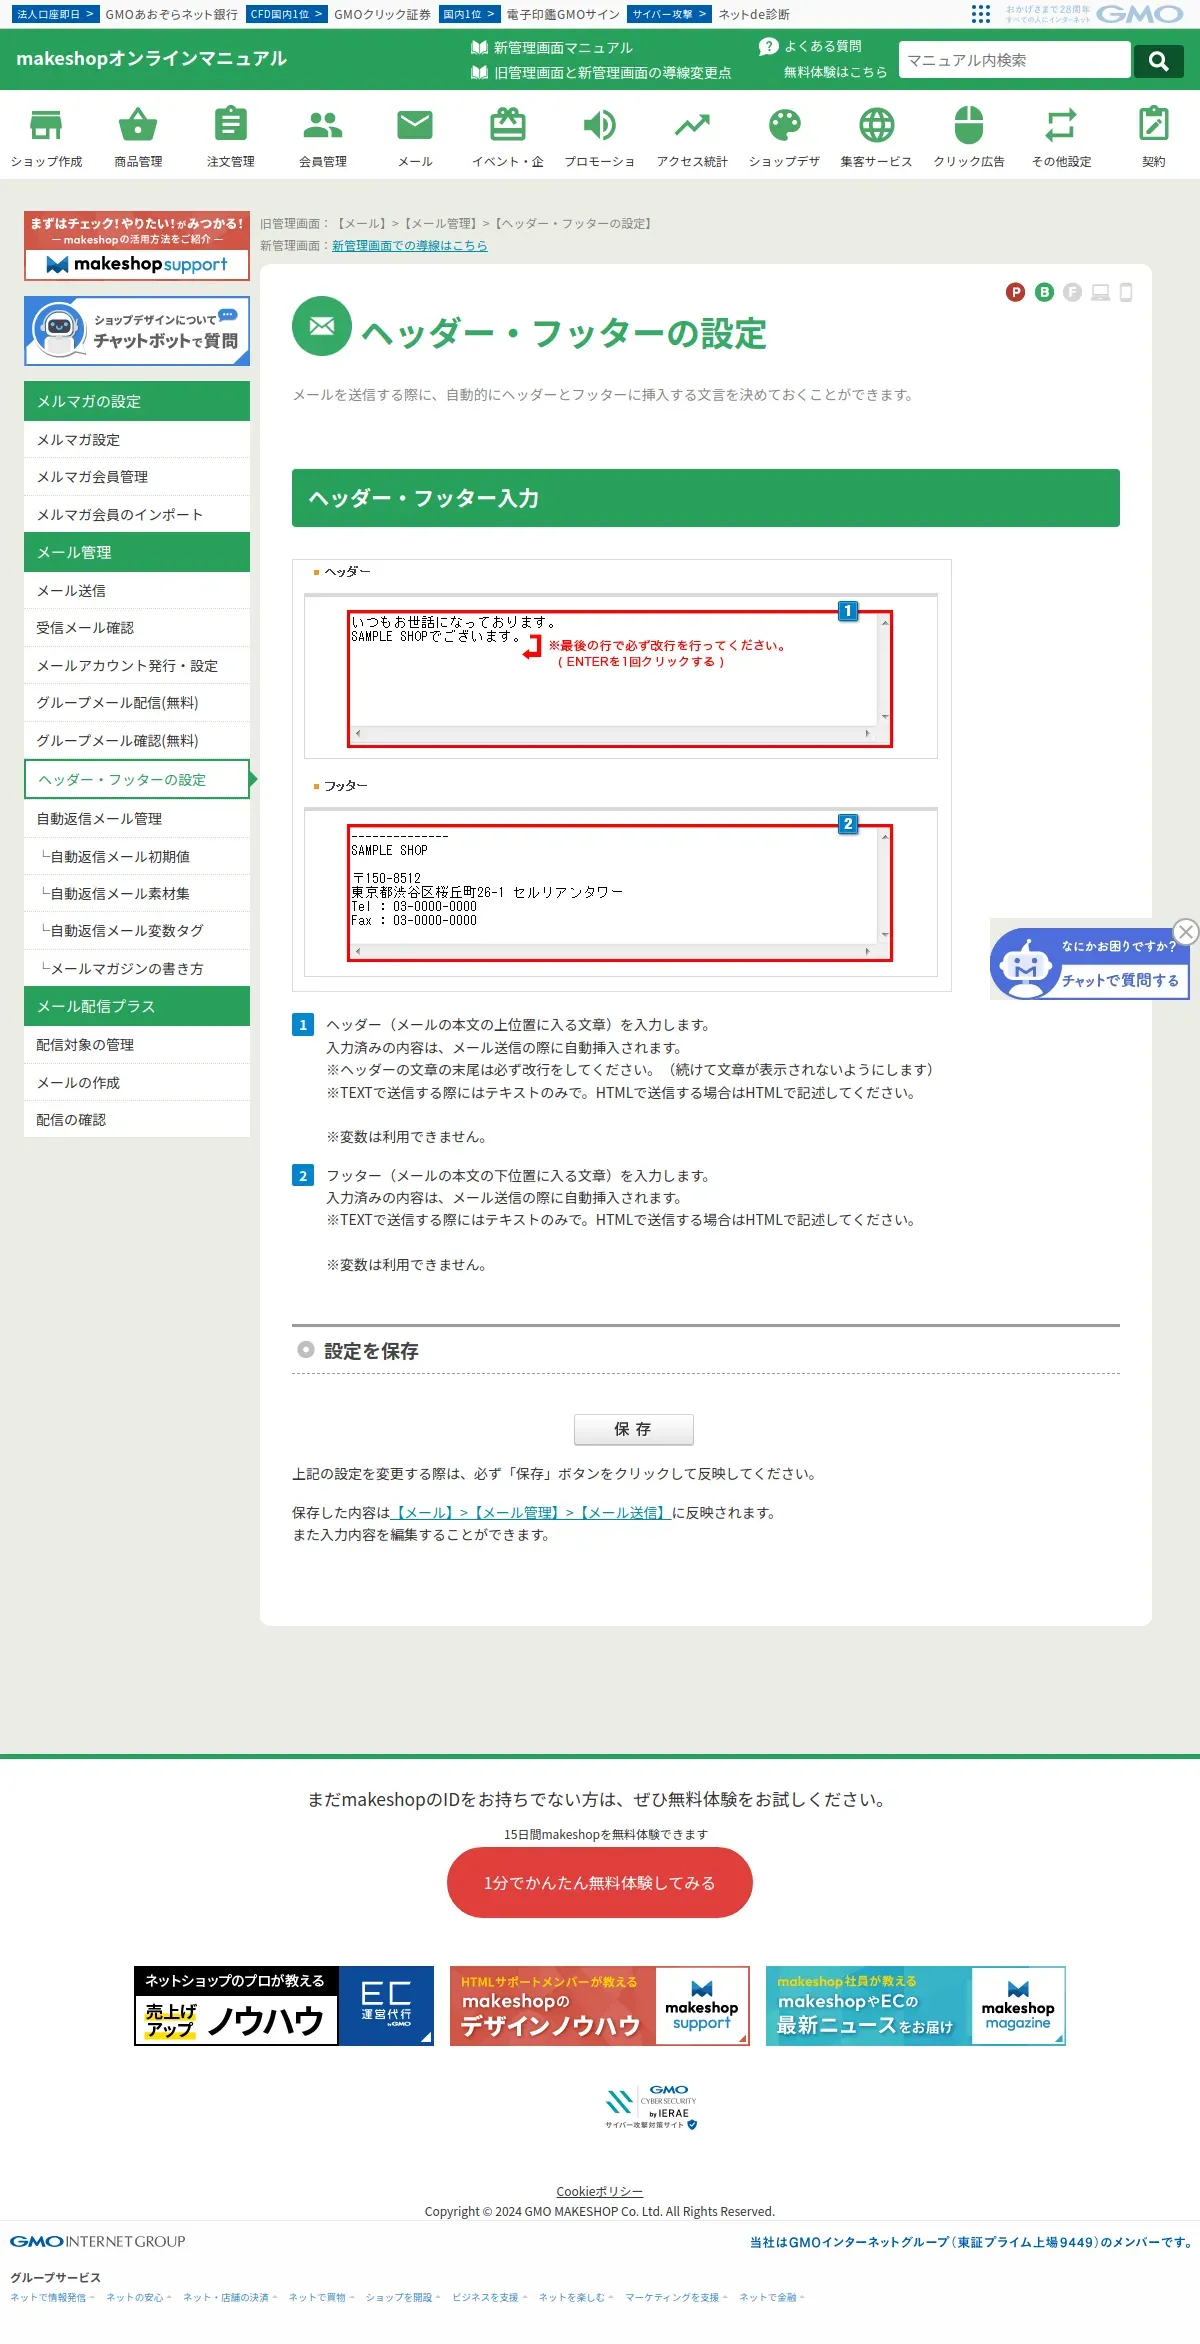1200x2344 pixels.
Task: Click the green B plan icon
Action: [1044, 292]
